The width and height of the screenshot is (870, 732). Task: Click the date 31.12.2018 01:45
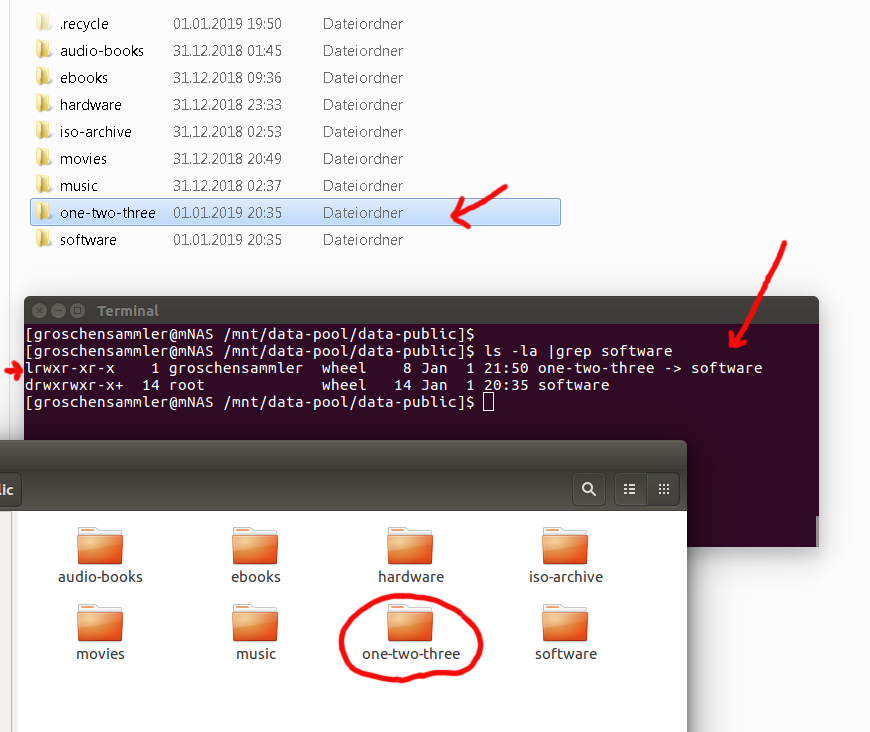(x=227, y=51)
